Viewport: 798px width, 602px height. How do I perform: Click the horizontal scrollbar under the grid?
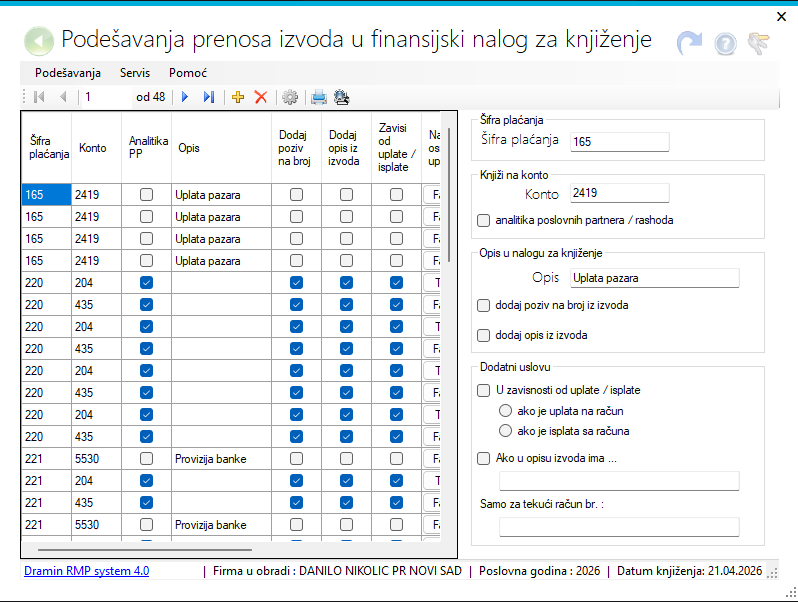click(145, 550)
